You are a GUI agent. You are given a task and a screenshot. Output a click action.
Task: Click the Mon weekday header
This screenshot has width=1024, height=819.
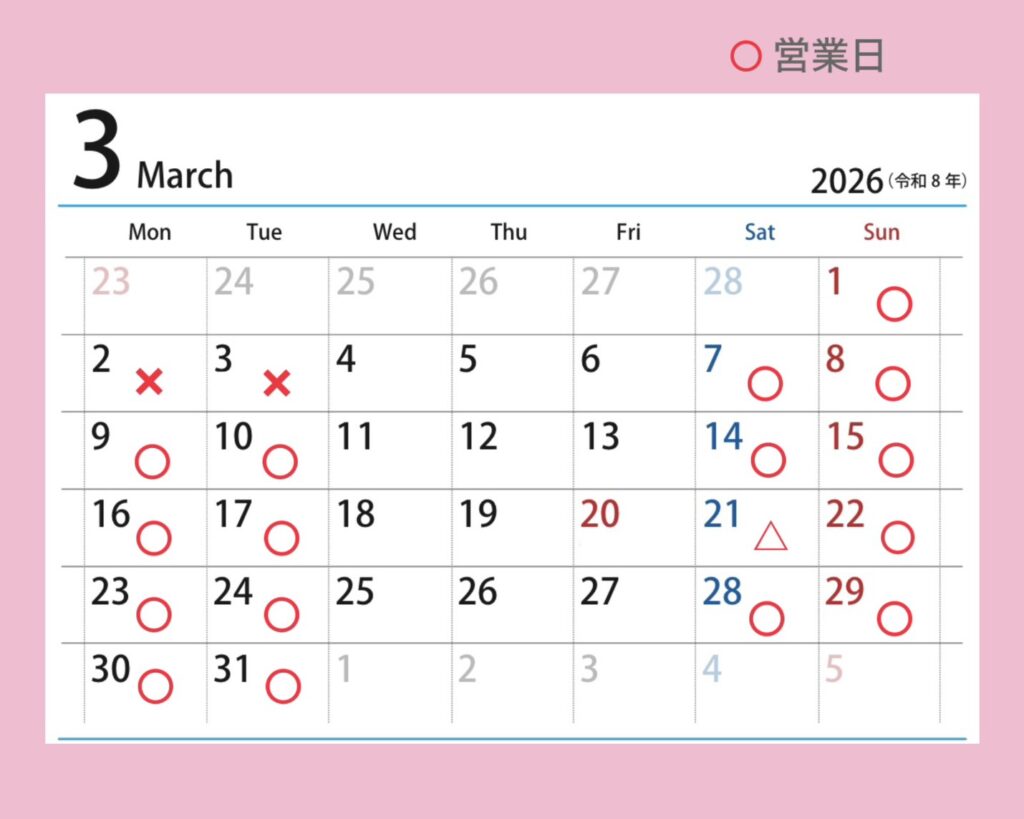coord(150,232)
